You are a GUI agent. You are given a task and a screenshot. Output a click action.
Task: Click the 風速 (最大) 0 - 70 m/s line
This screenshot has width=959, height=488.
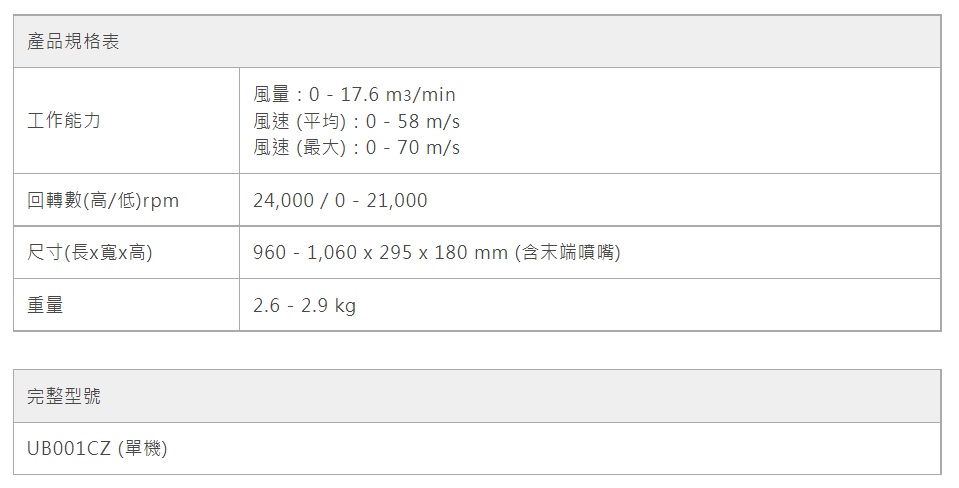point(356,147)
